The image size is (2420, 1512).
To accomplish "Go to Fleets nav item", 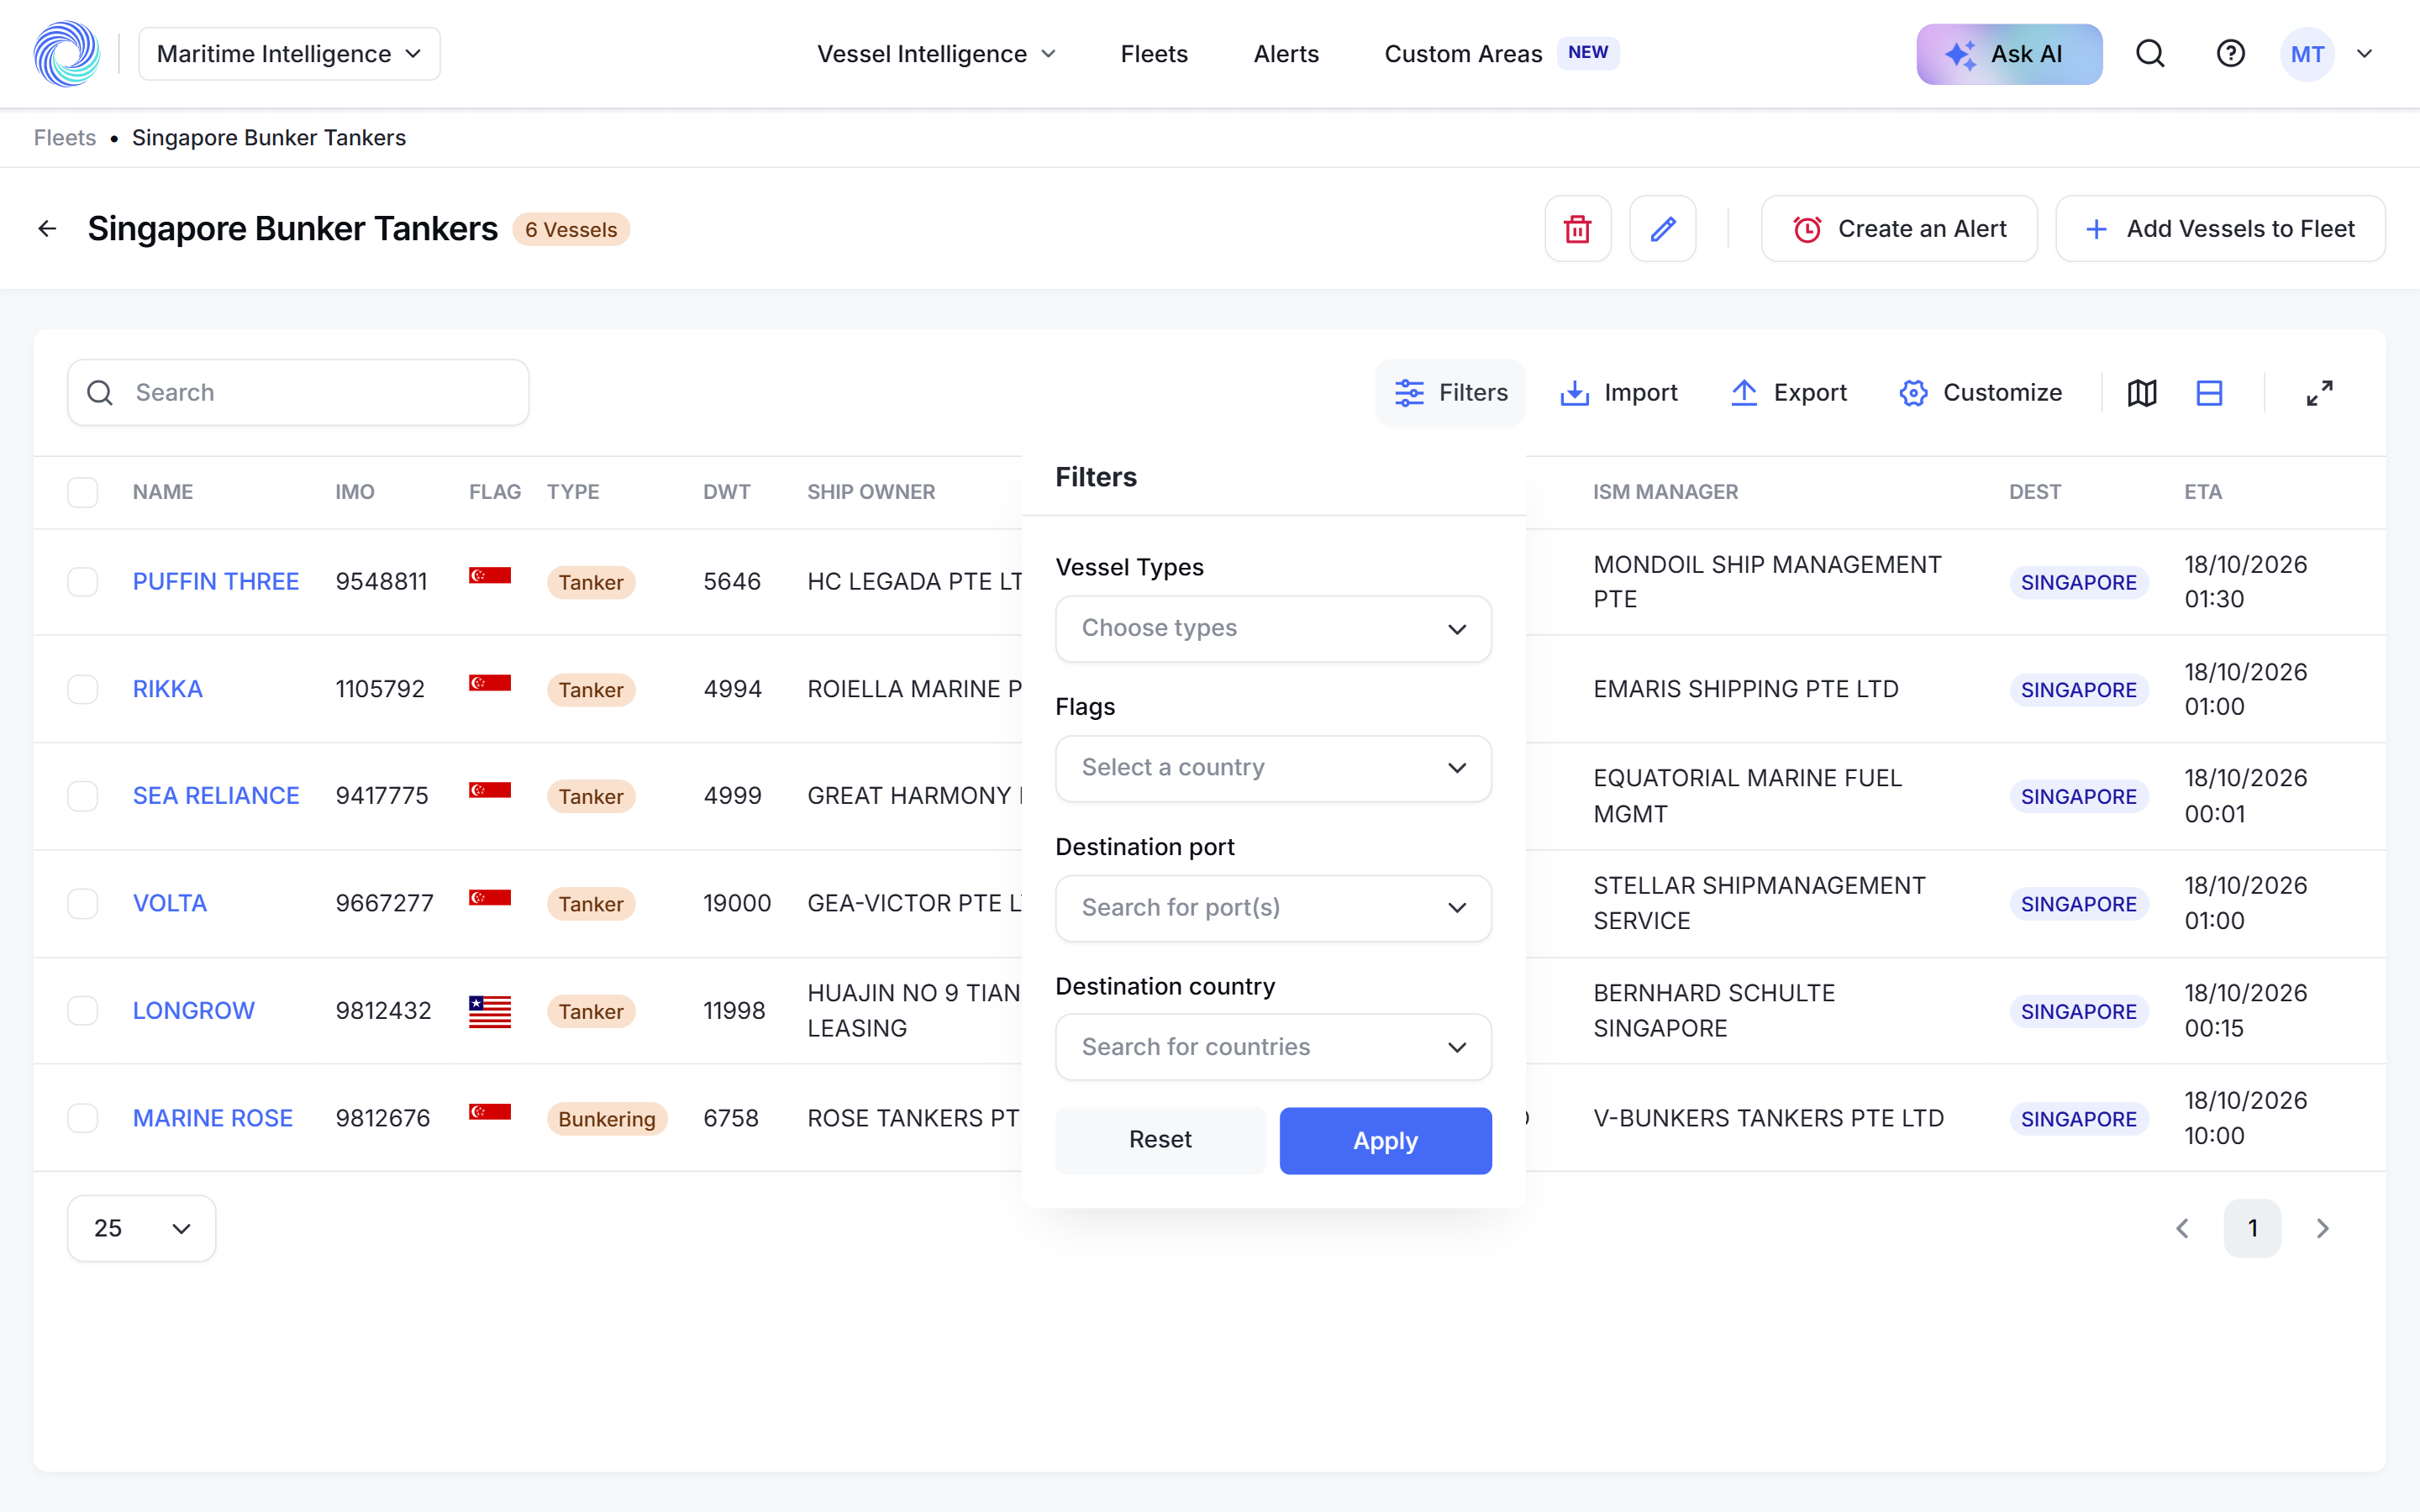I will pyautogui.click(x=1154, y=54).
